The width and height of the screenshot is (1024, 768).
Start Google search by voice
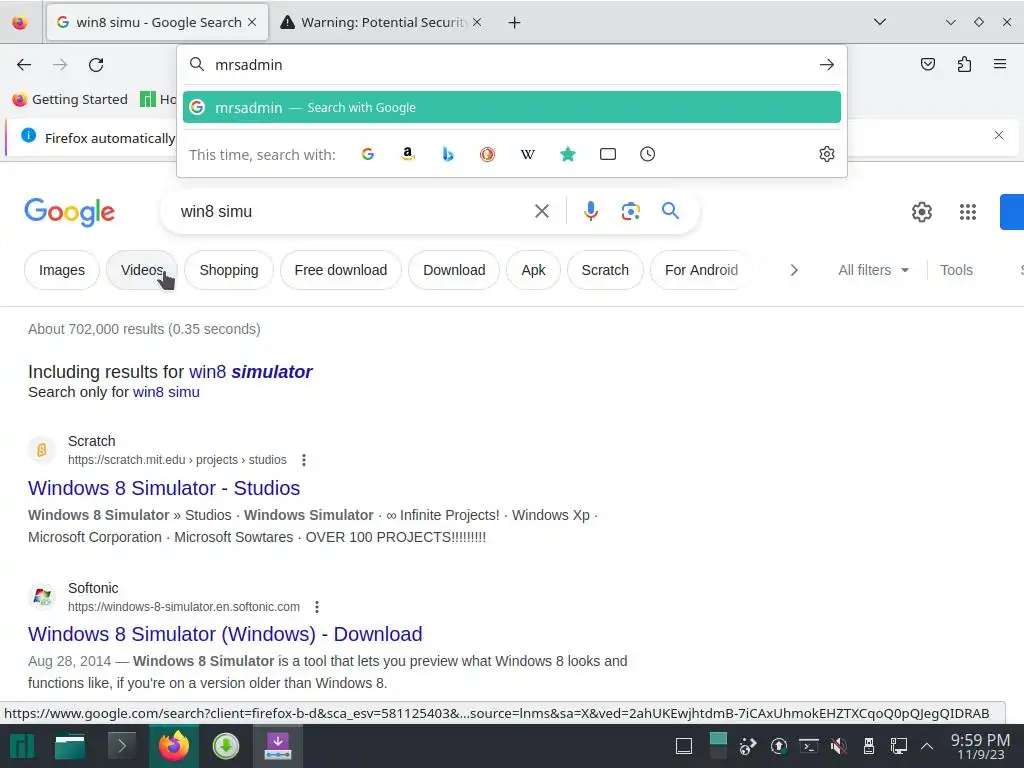point(590,211)
